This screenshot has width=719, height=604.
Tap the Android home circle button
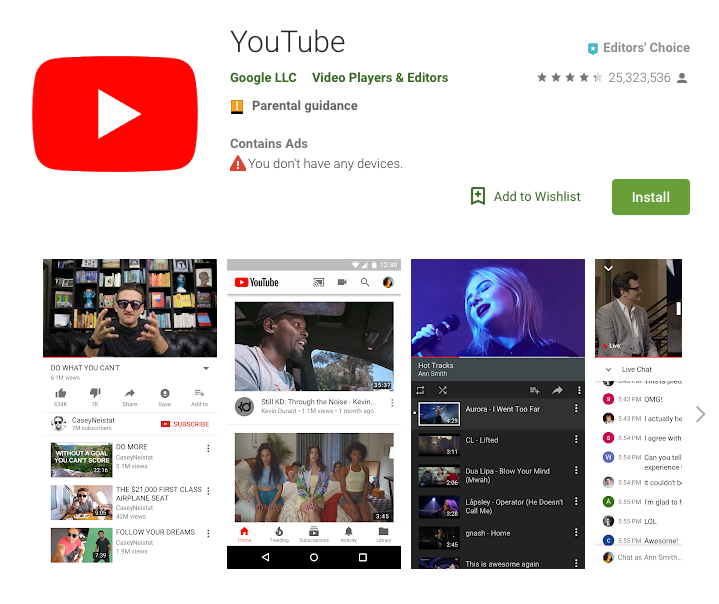(314, 557)
